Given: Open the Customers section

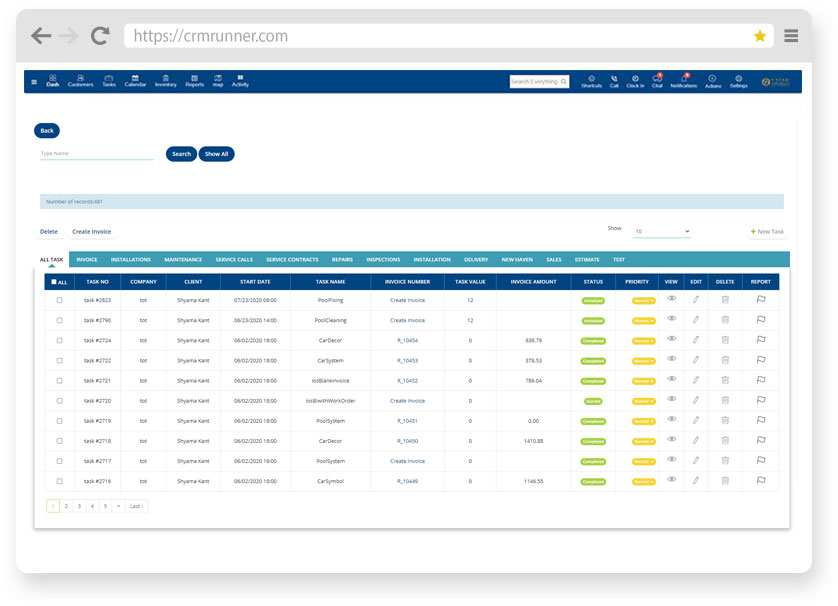Looking at the screenshot, I should pyautogui.click(x=81, y=82).
